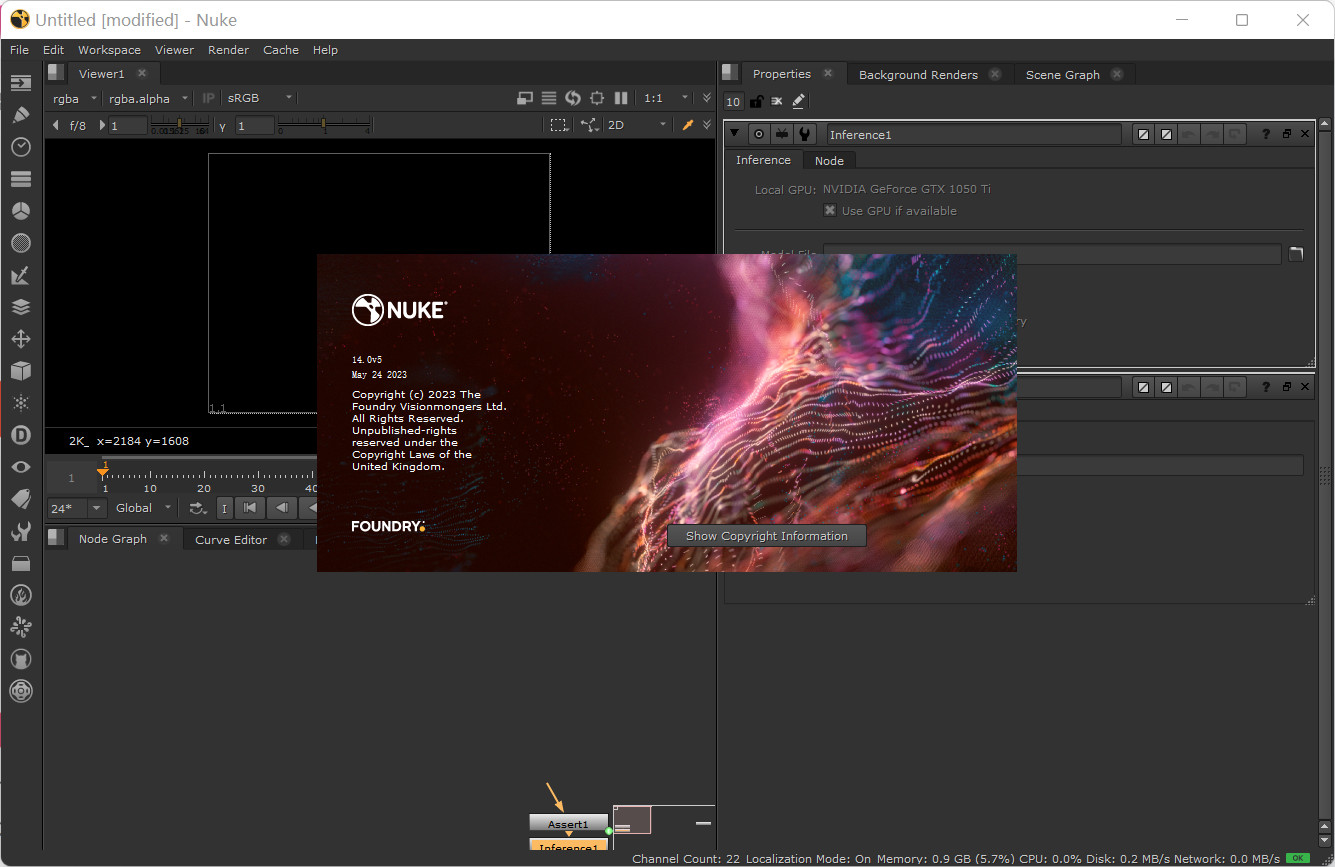
Task: Open the Other nodes menu (box icon)
Action: click(20, 563)
